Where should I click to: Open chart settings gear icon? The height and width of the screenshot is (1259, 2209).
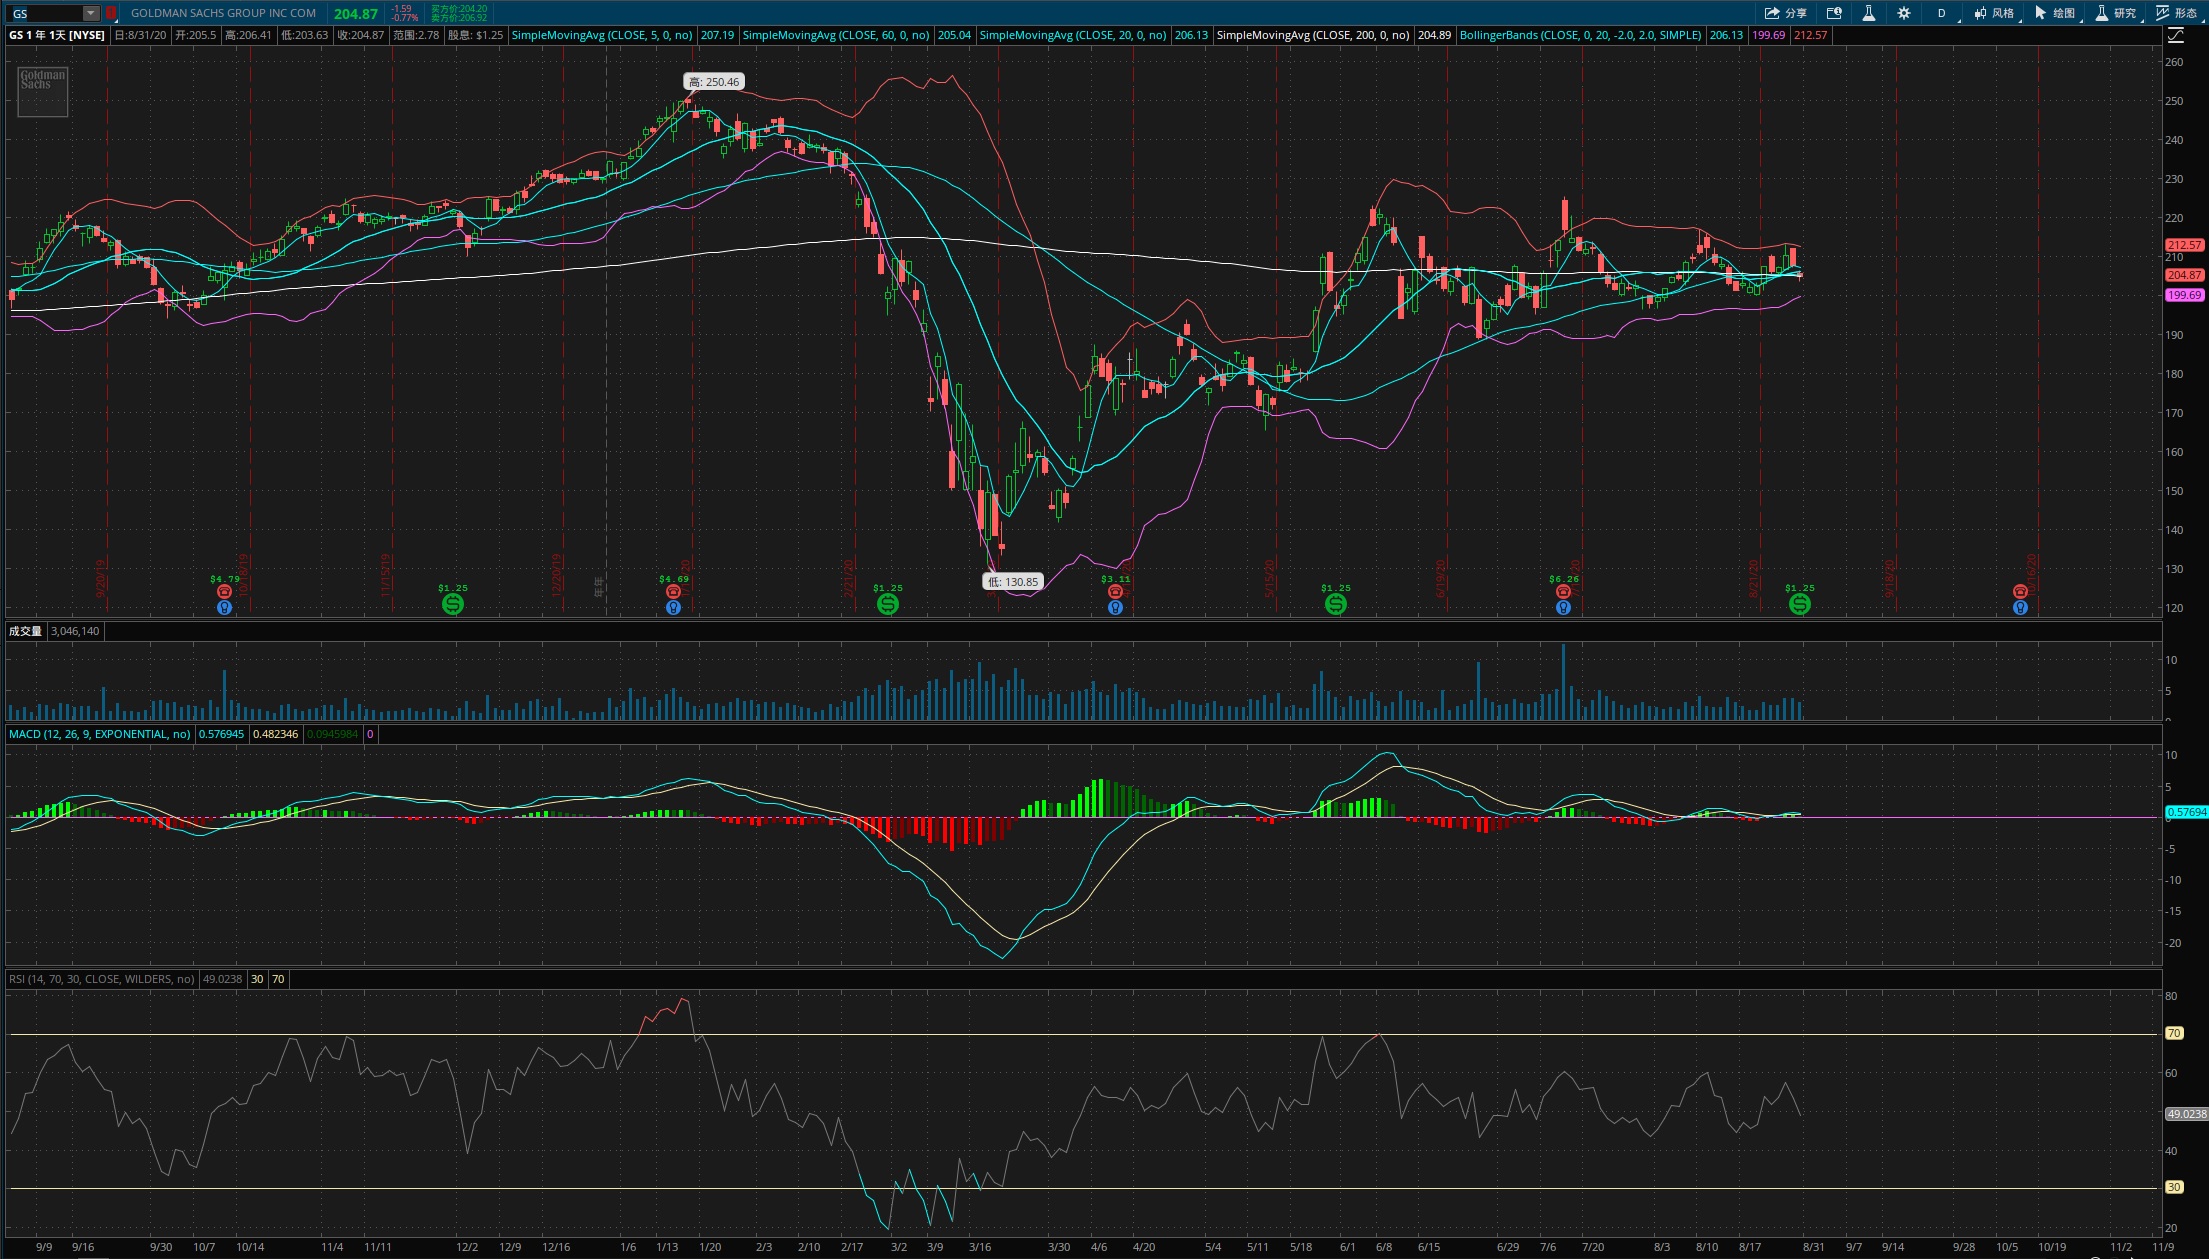[1904, 13]
